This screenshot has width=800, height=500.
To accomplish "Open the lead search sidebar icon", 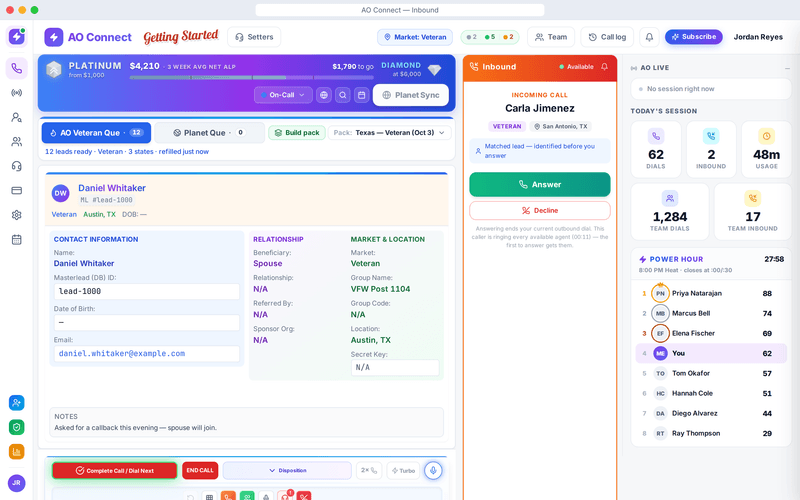I will click(x=16, y=117).
